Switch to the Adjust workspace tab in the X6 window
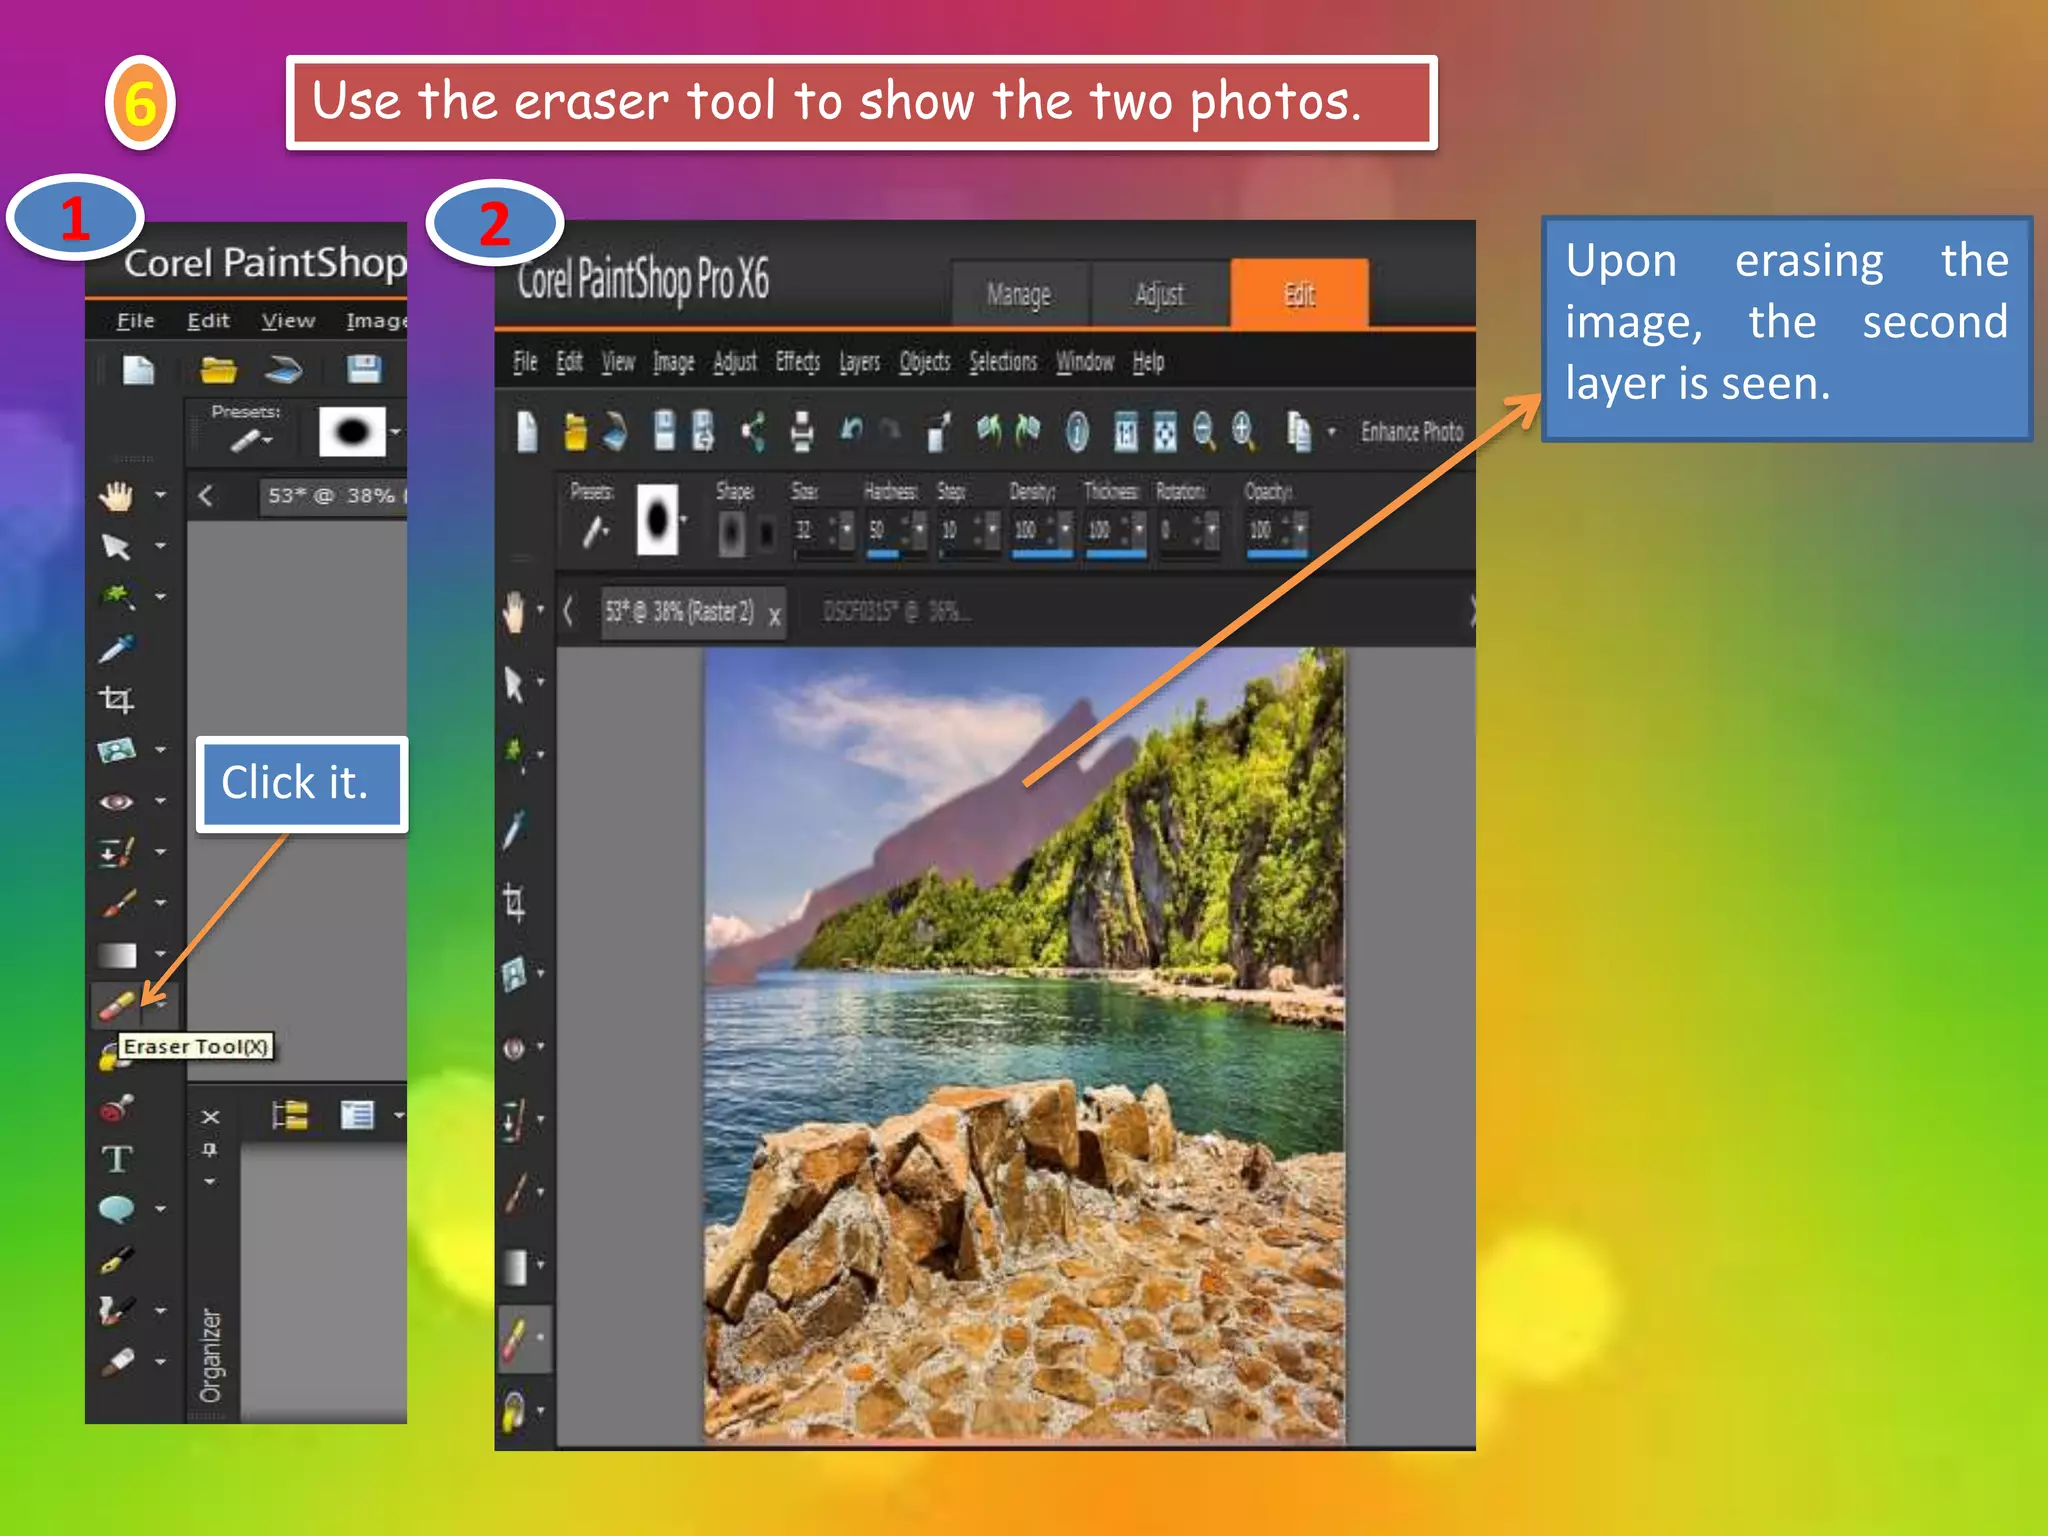Viewport: 2048px width, 1536px height. tap(1159, 294)
